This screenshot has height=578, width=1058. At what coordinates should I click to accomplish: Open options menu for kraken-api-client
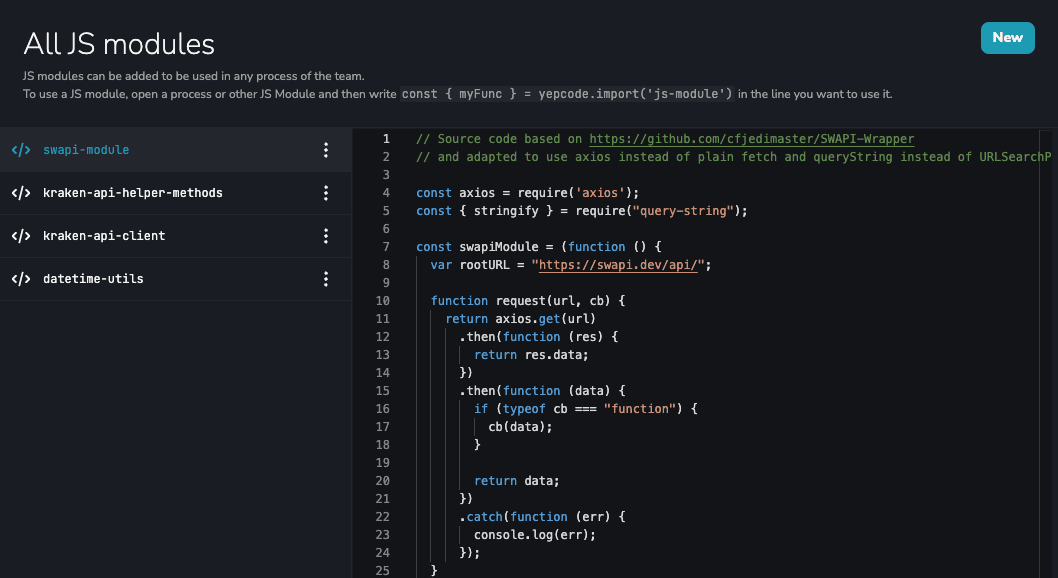(326, 236)
